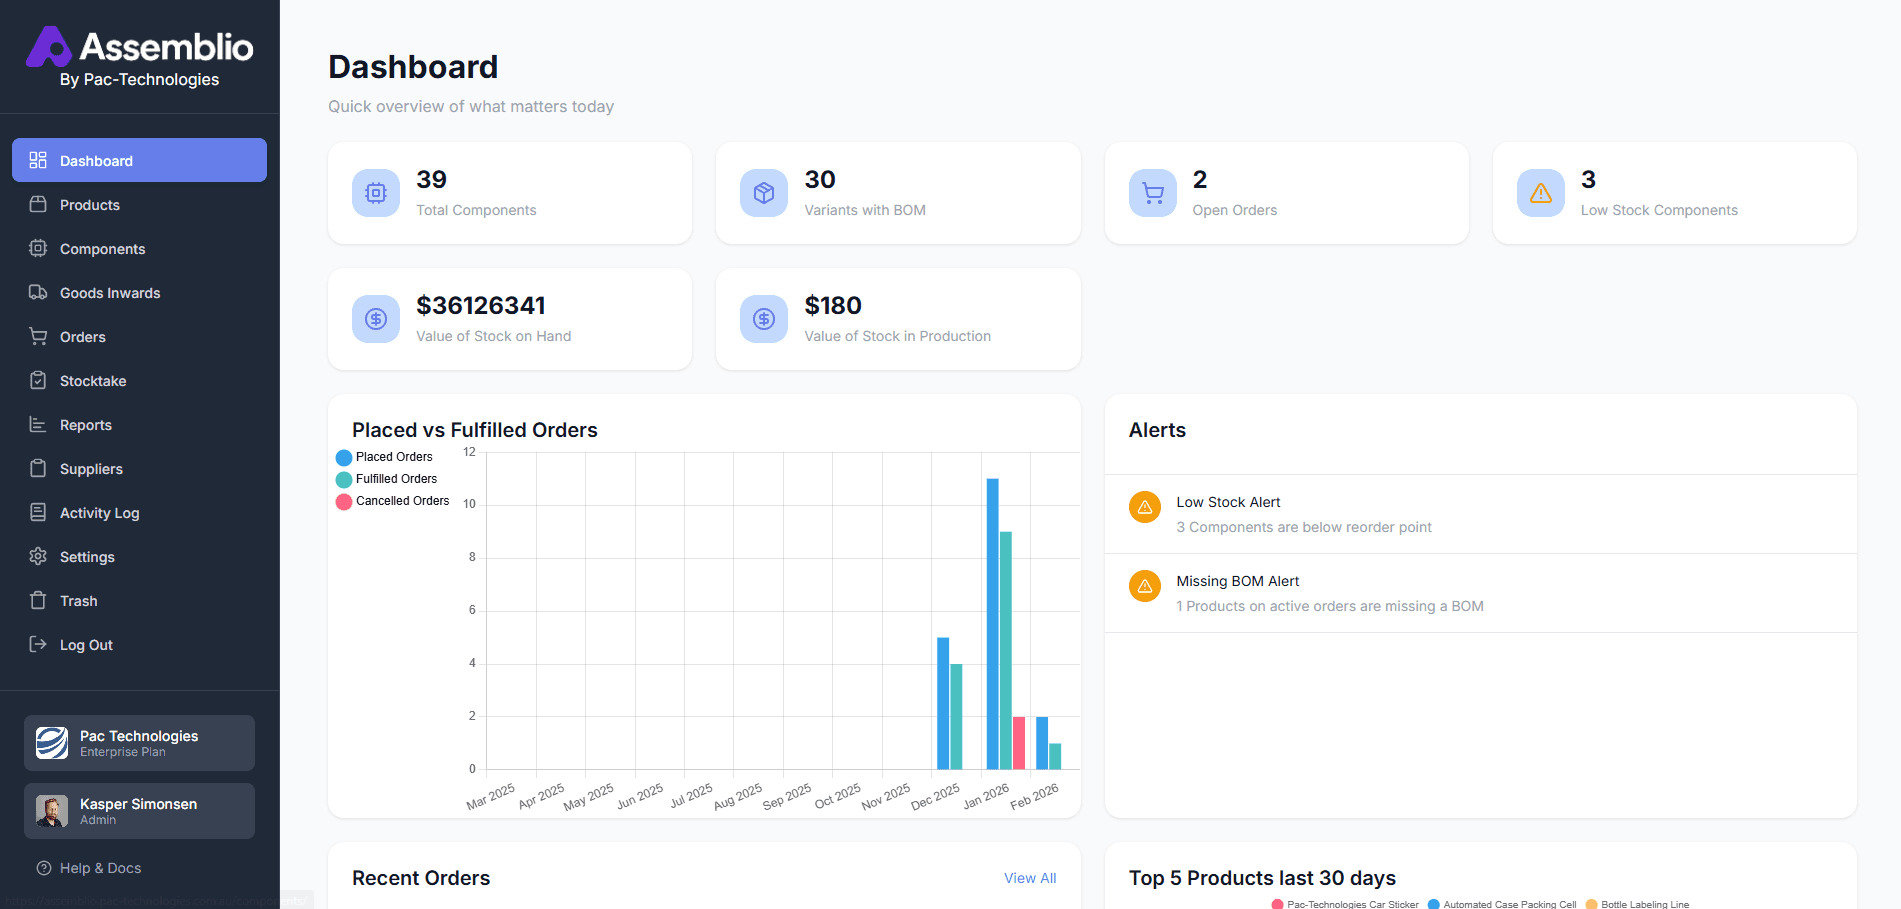Click the Stock in Production dollar icon
Viewport: 1901px width, 909px height.
764,319
